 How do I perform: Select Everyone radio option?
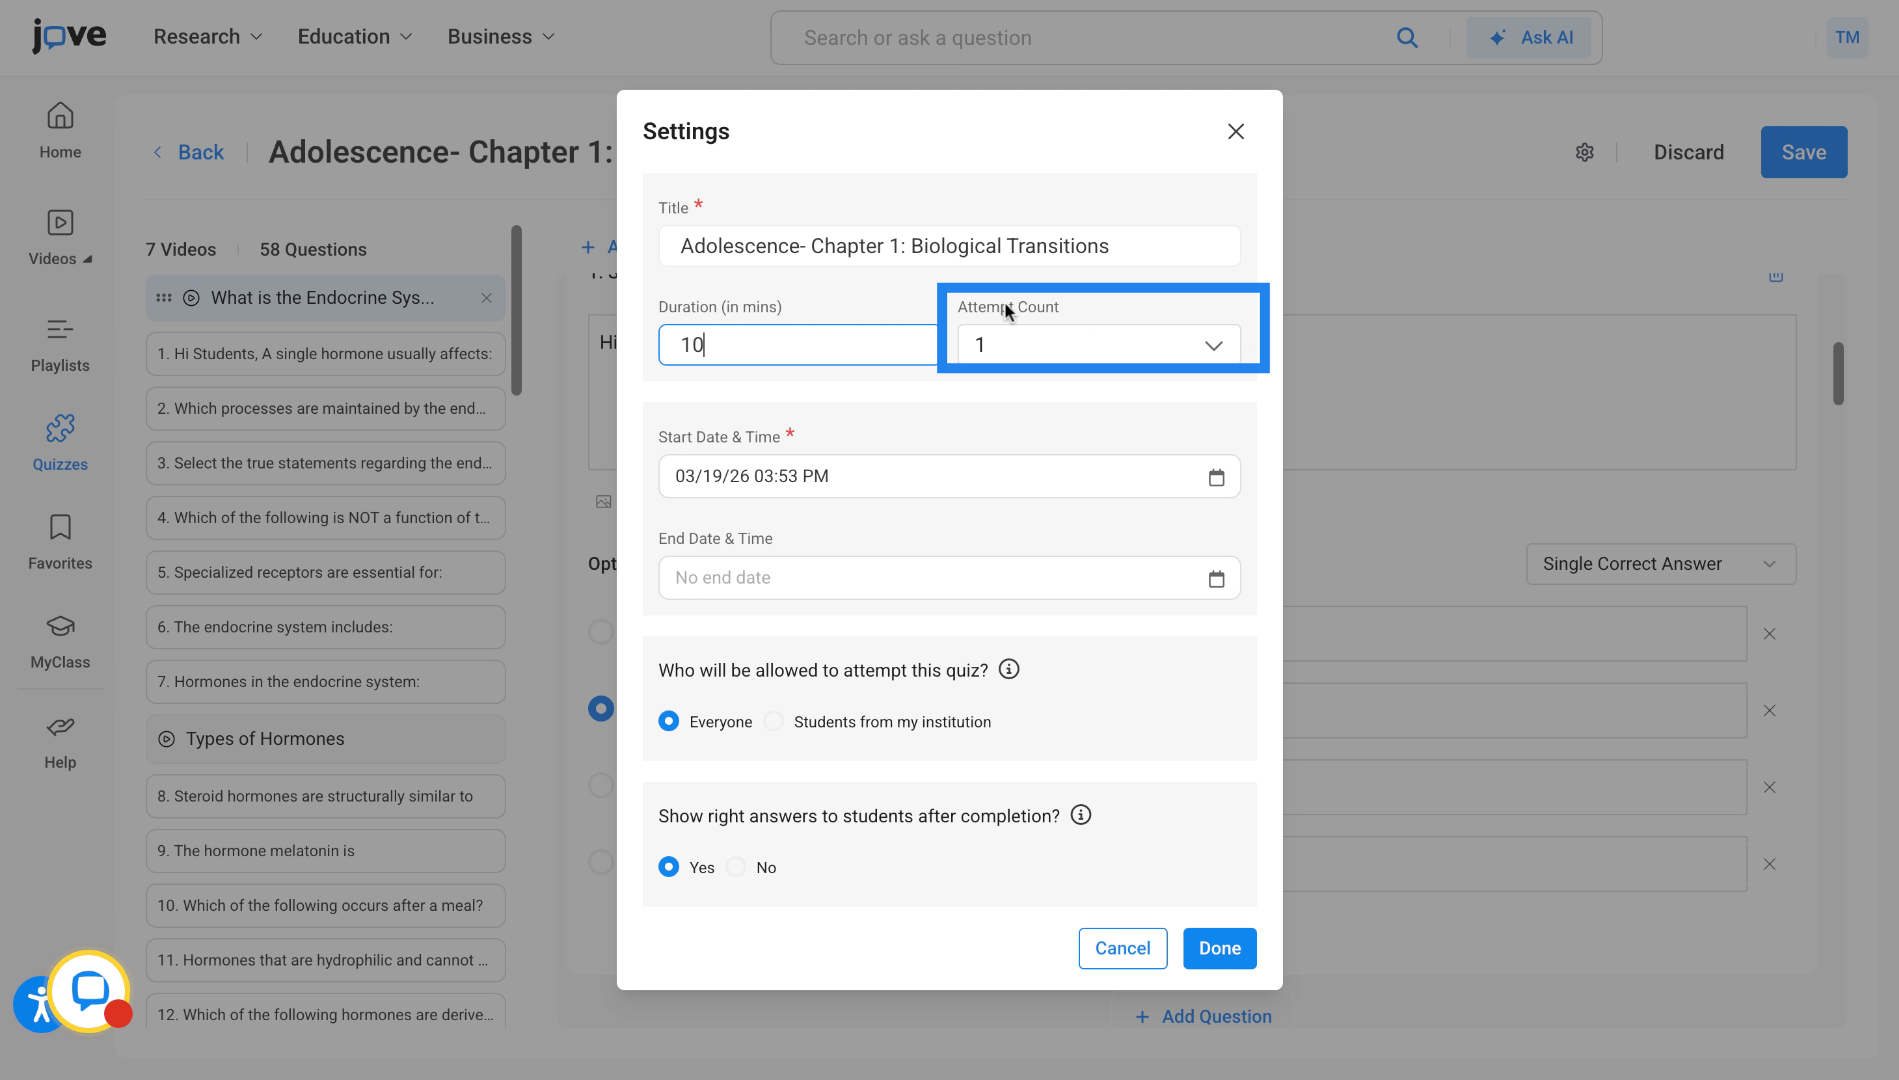point(669,722)
